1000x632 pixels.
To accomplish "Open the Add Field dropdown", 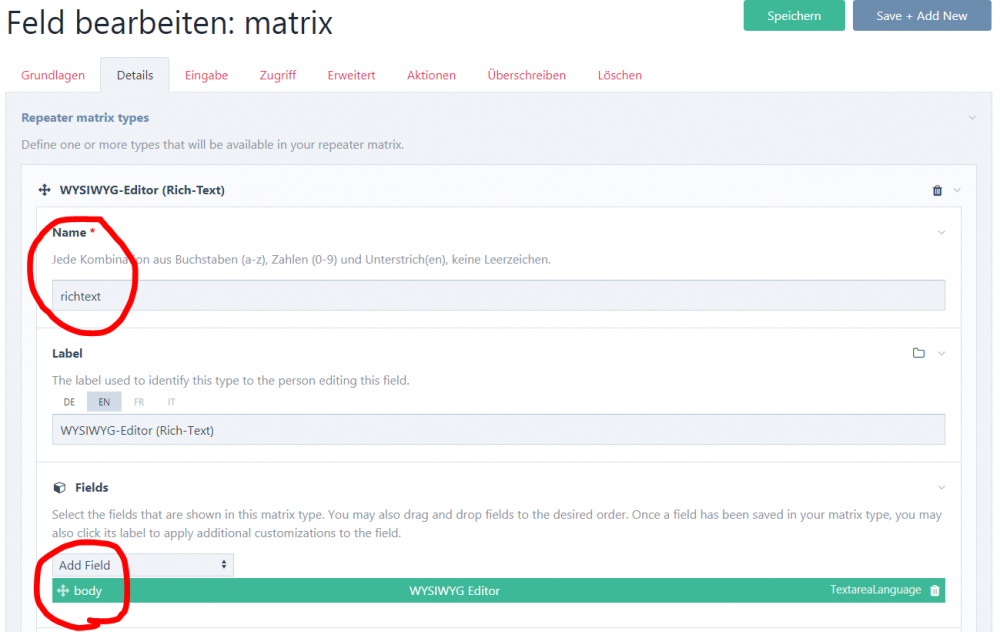I will click(142, 564).
